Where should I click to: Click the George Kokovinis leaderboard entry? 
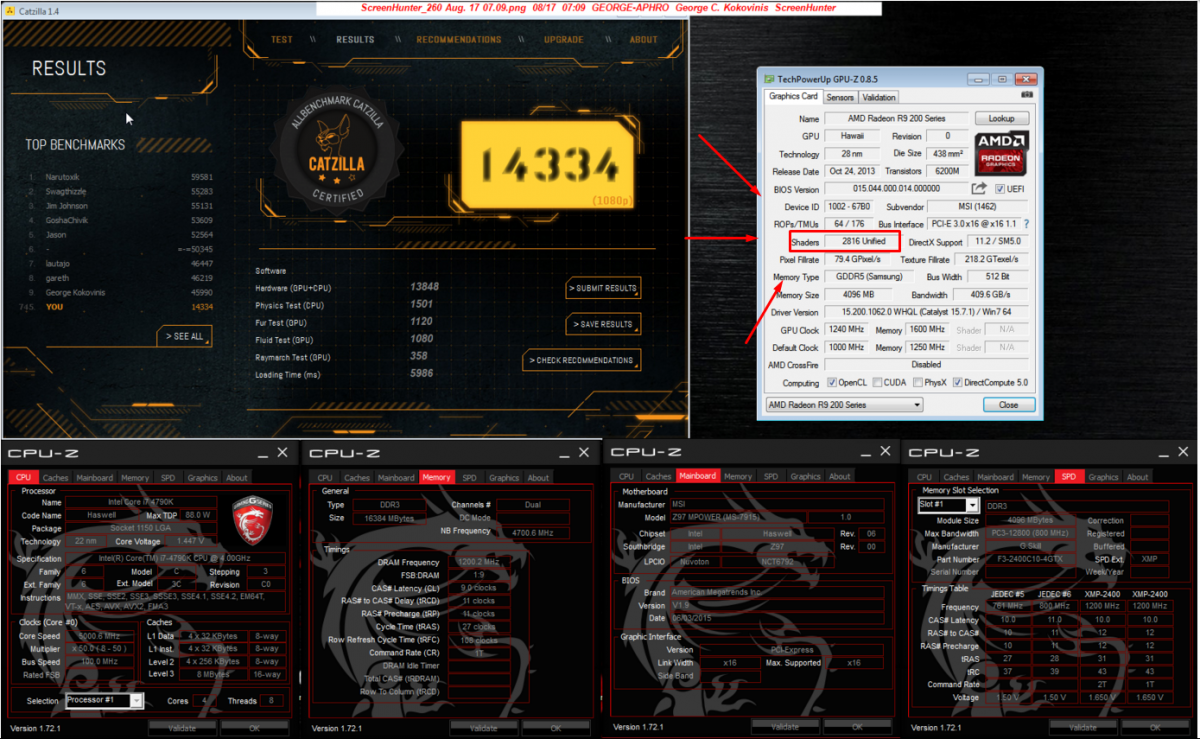coord(120,292)
